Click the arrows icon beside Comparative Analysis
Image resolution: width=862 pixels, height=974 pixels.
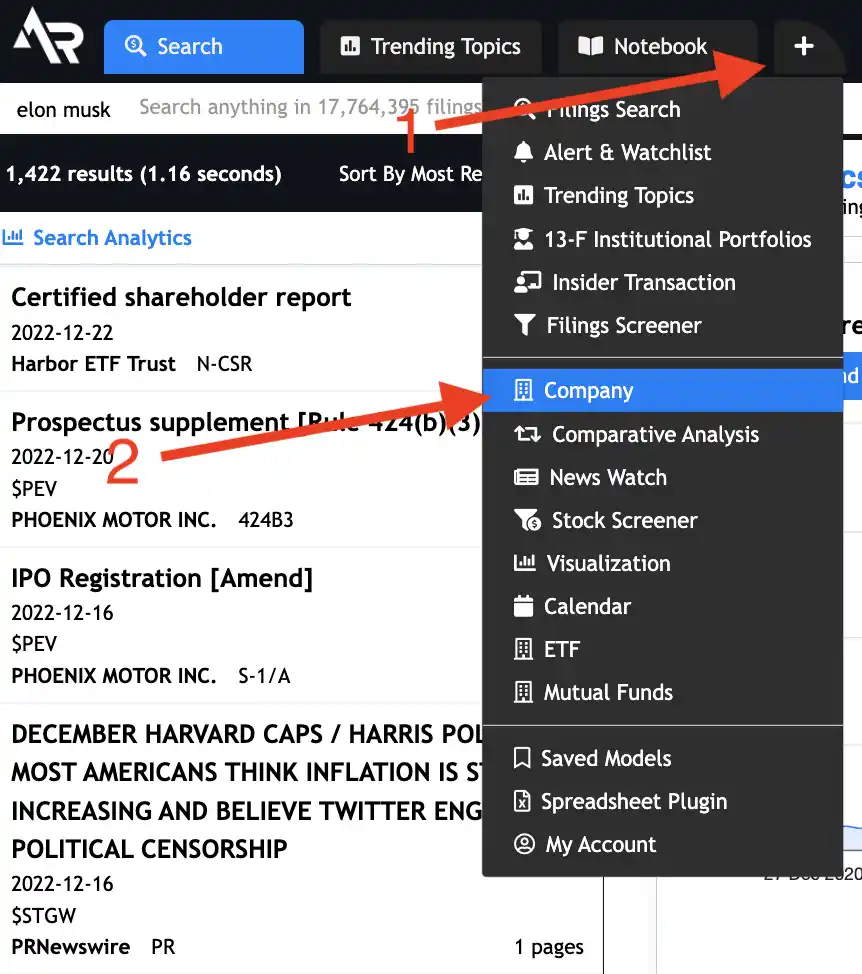click(x=527, y=435)
